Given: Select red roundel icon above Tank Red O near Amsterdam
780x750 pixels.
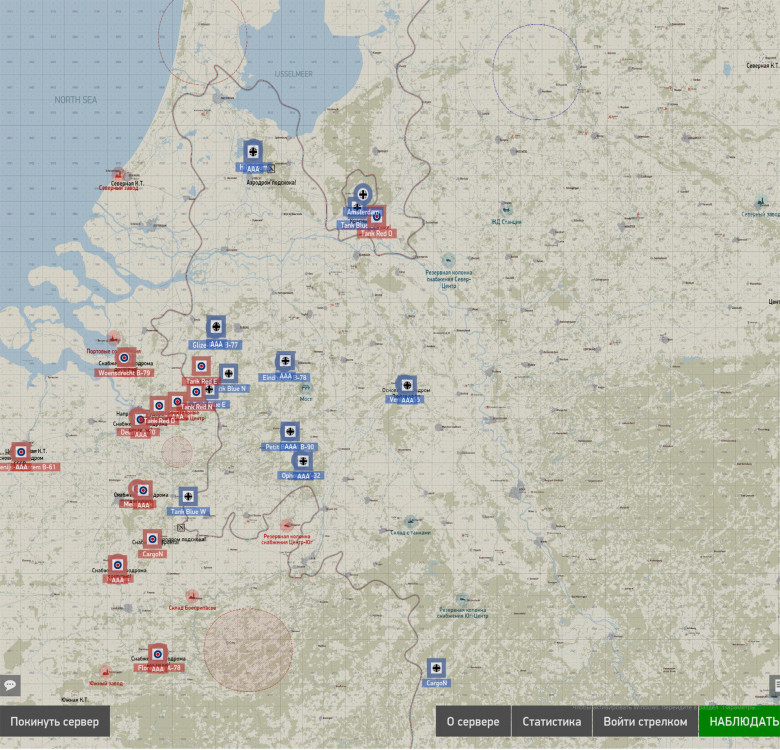Looking at the screenshot, I should (377, 216).
